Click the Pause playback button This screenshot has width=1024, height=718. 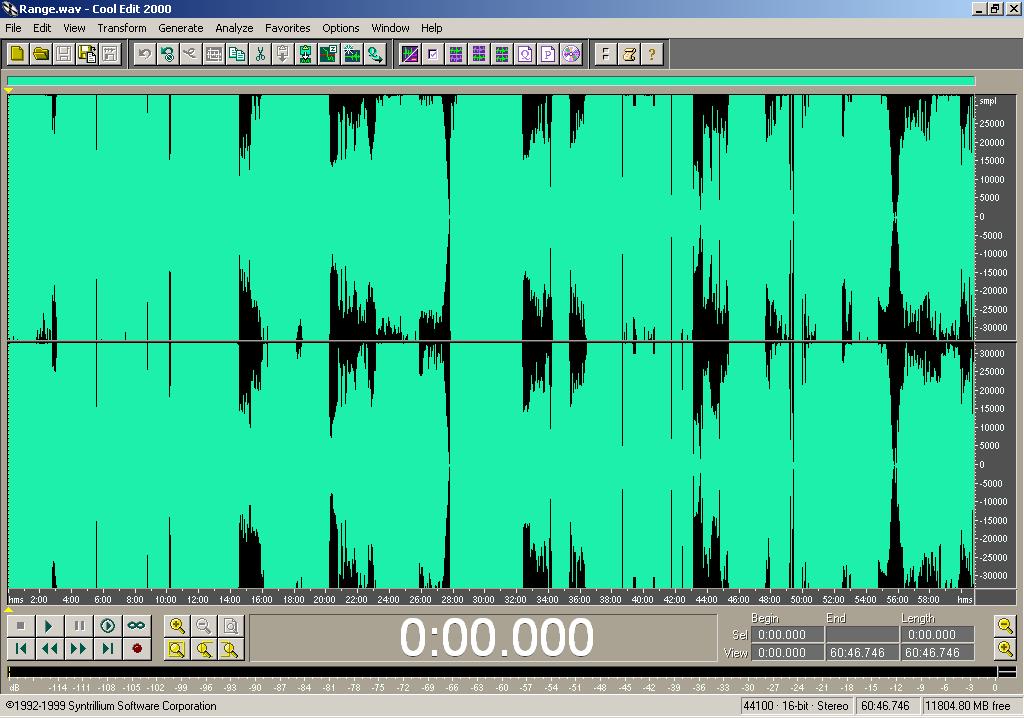point(78,626)
